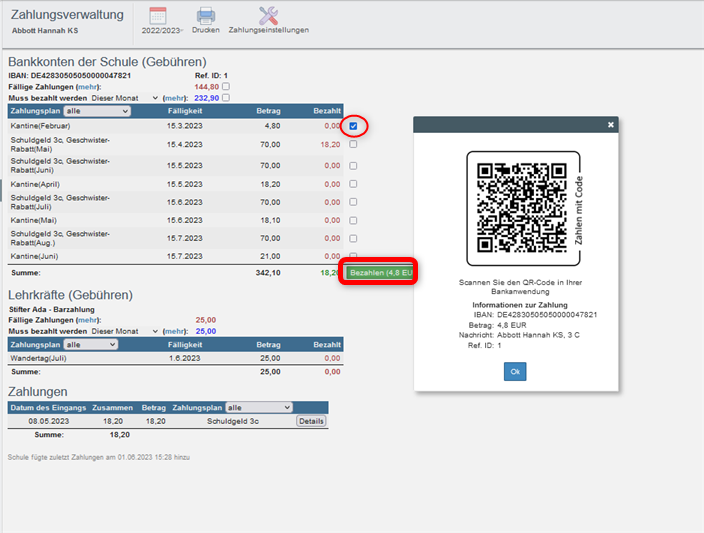704x533 pixels.
Task: Click the Fälligkeit column header in Bankkonten
Action: [x=185, y=111]
